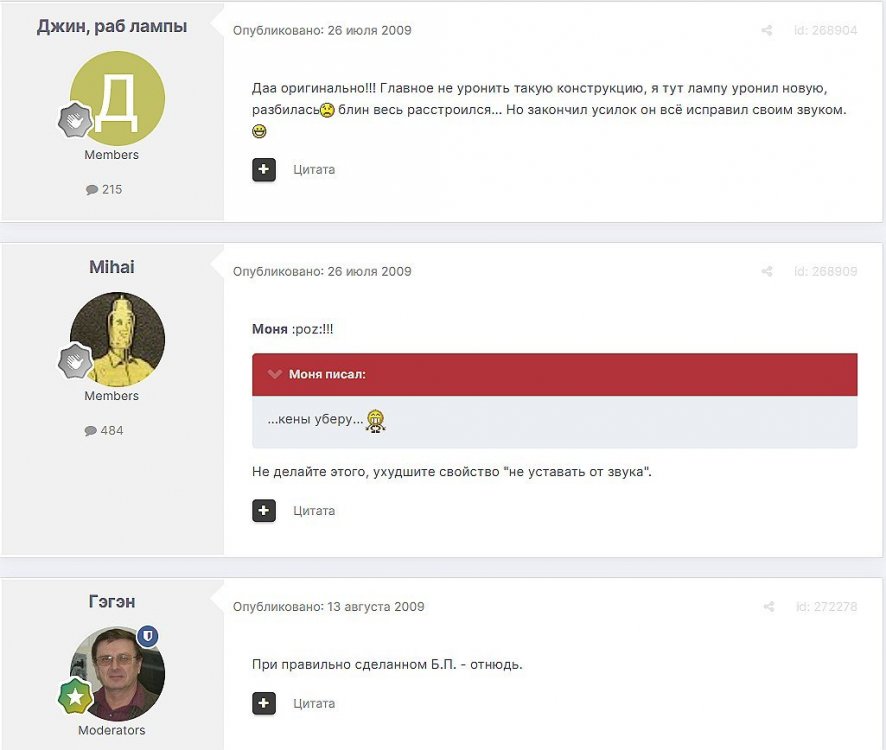Image resolution: width=886 pixels, height=750 pixels.
Task: Click the rank badge on Джин's avatar
Action: point(75,120)
